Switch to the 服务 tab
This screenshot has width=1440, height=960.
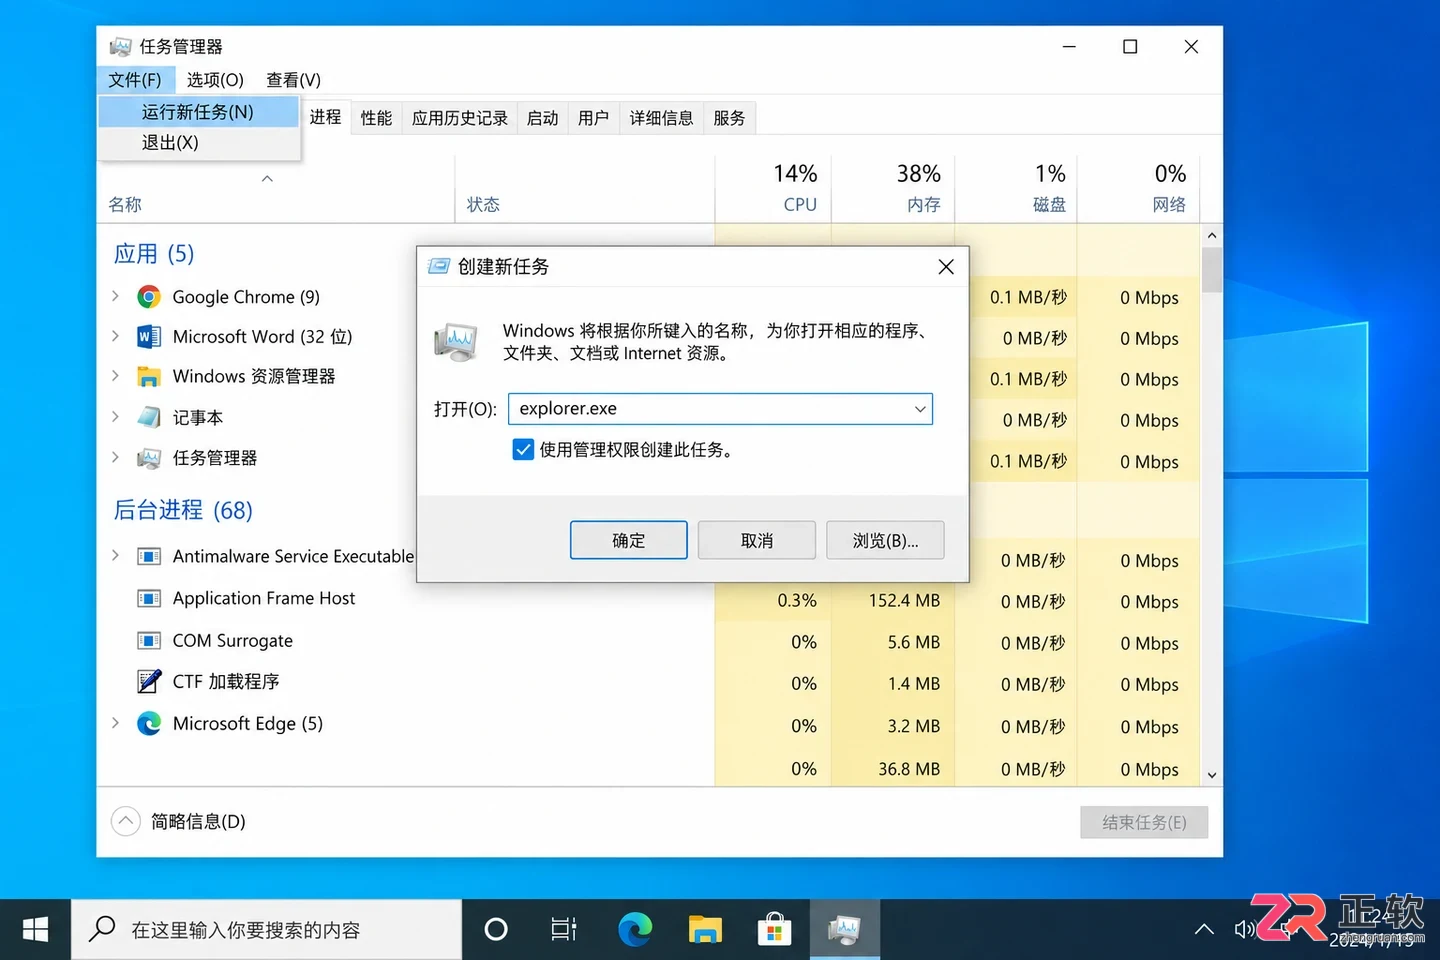point(730,118)
